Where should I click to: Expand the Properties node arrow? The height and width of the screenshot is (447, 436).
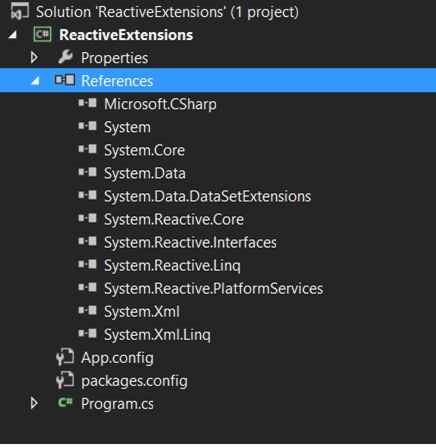coord(34,57)
